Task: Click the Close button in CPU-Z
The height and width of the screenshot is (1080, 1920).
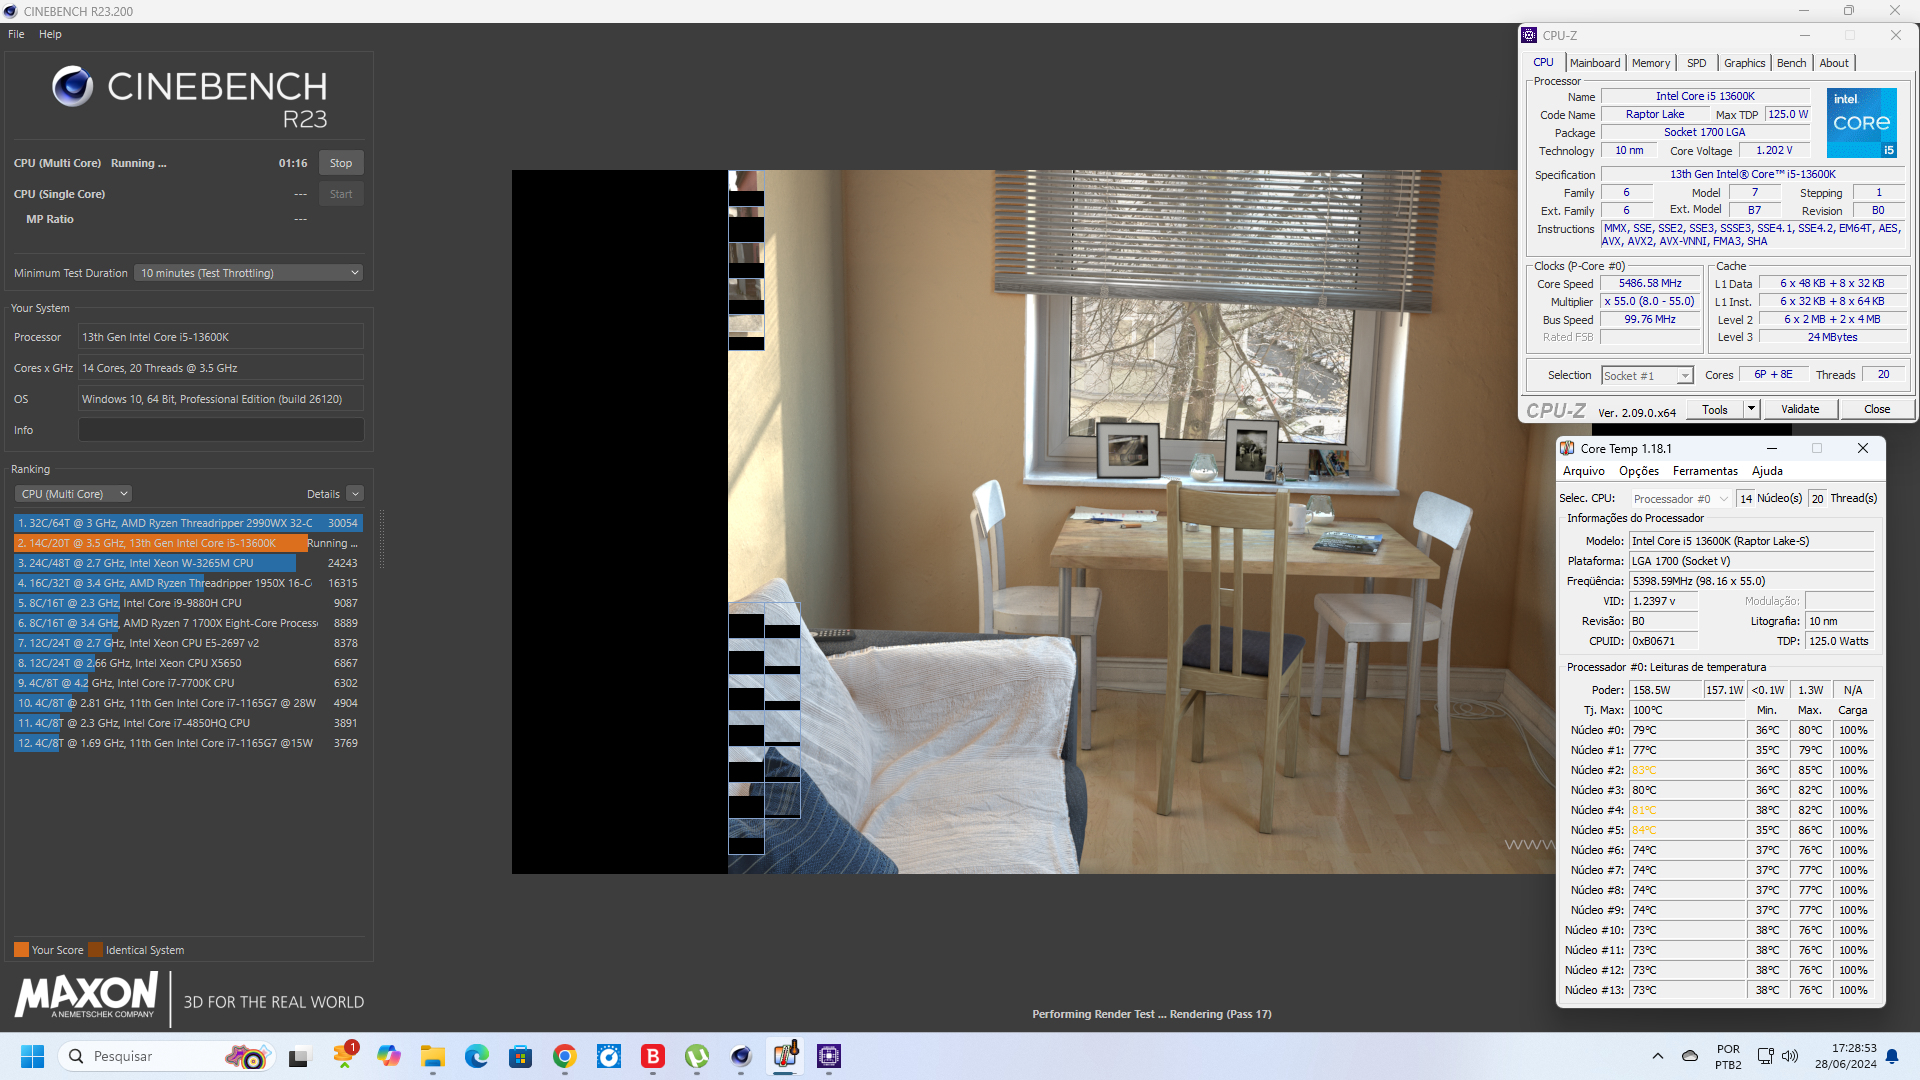Action: pyautogui.click(x=1877, y=409)
